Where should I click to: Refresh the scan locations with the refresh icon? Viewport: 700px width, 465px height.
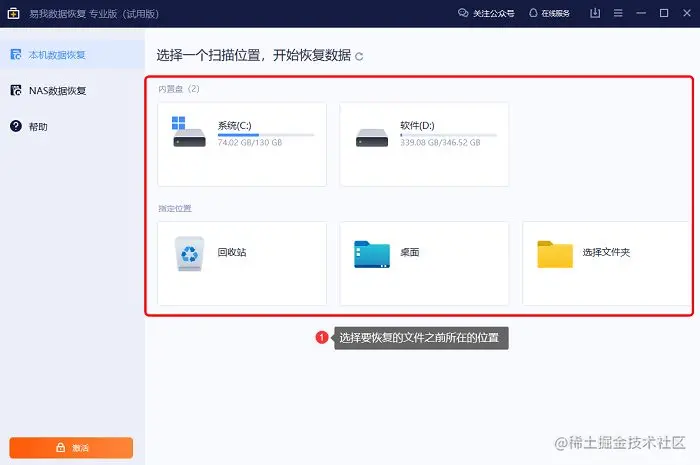pos(359,57)
